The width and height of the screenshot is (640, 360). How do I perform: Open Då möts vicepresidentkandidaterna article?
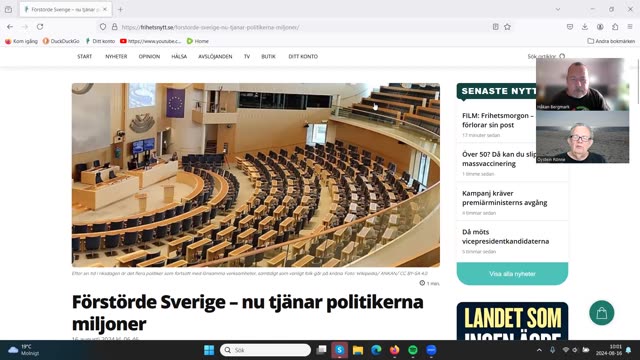point(505,236)
